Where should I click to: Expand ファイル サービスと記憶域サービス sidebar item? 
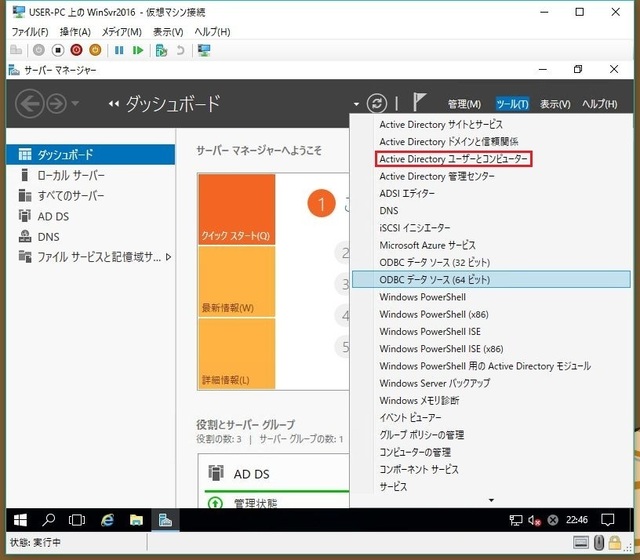pos(169,257)
